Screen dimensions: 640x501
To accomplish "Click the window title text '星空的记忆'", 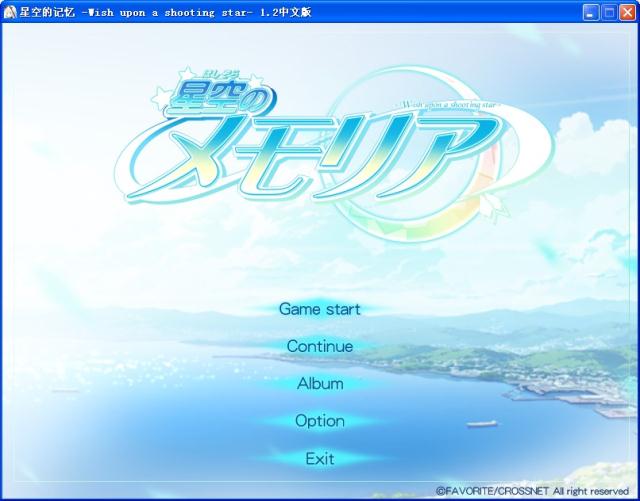I will (47, 12).
